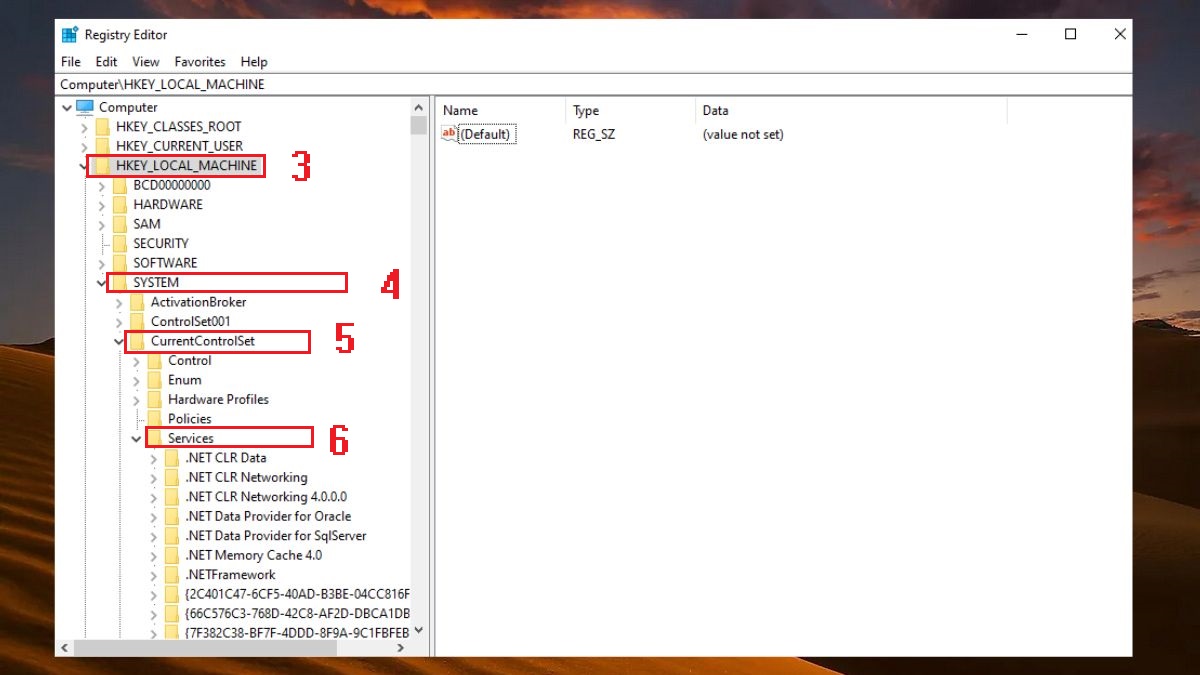Click the BCD00000000 folder icon

coord(119,185)
